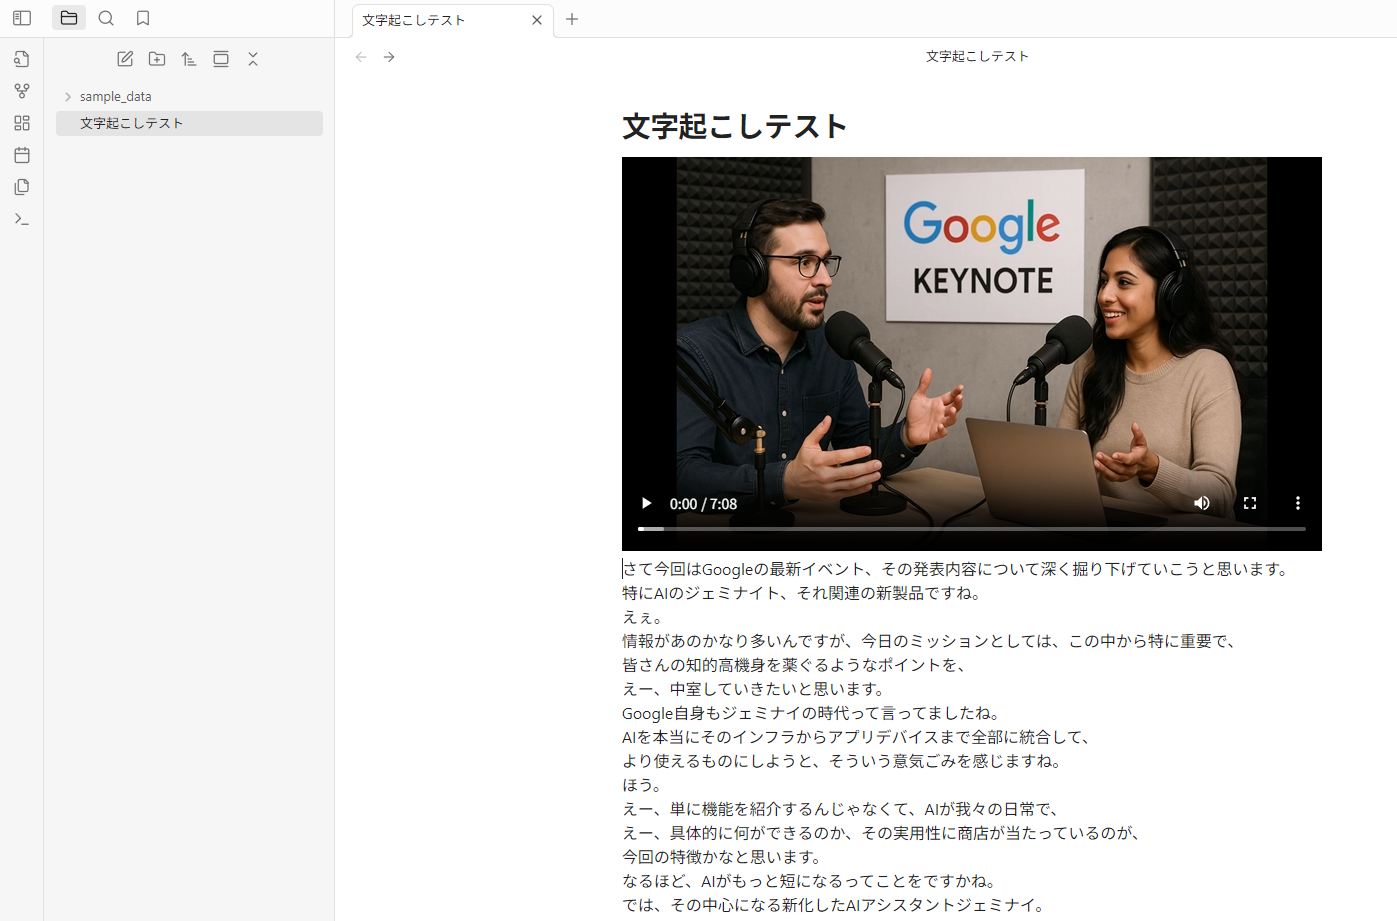
Task: Create a new note
Action: click(x=125, y=59)
